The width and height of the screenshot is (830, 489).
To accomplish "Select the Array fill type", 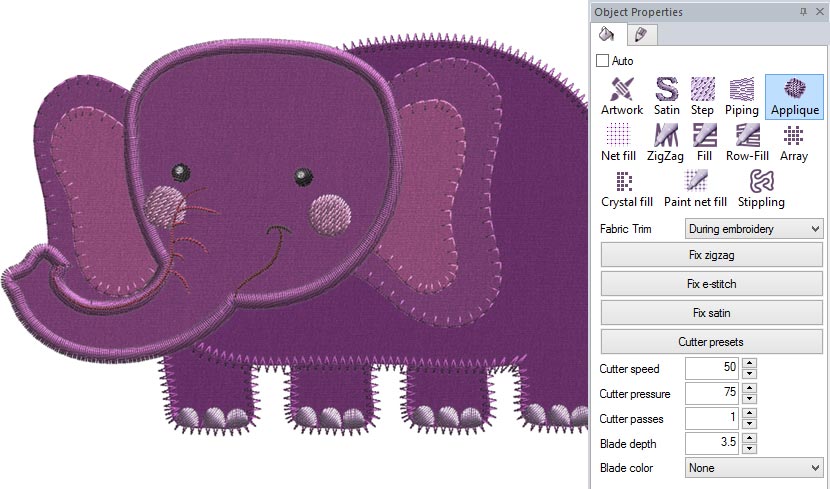I will (x=793, y=142).
